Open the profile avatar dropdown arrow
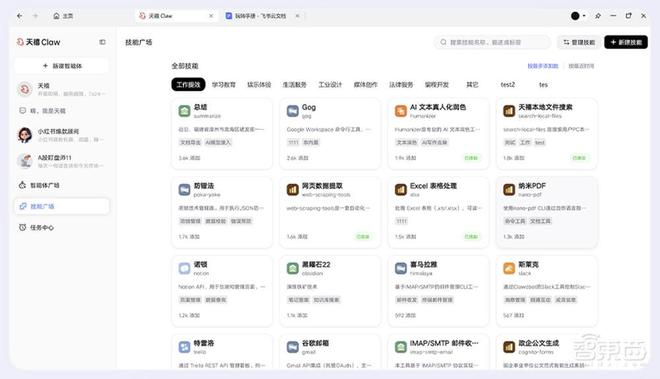Viewport: 660px width, 379px height. click(x=584, y=16)
